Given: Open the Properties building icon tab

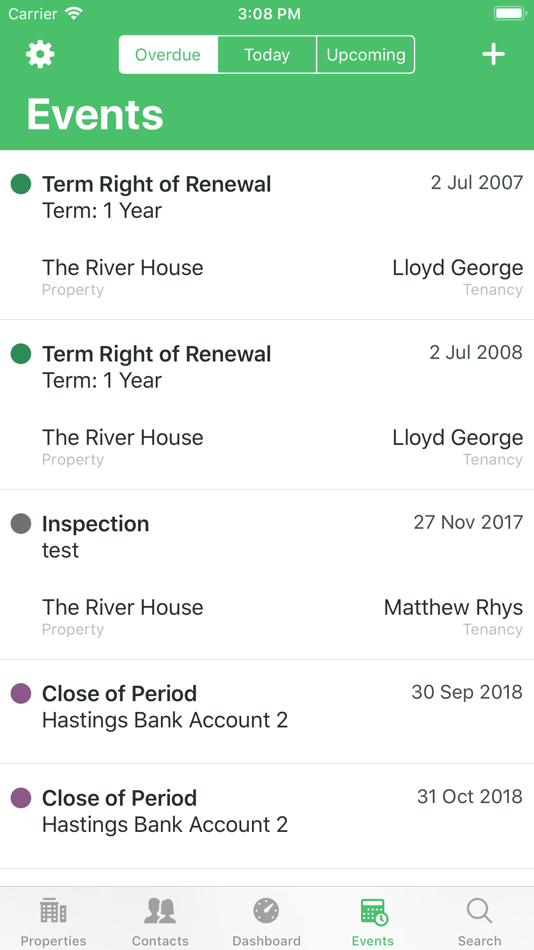Looking at the screenshot, I should (53, 922).
